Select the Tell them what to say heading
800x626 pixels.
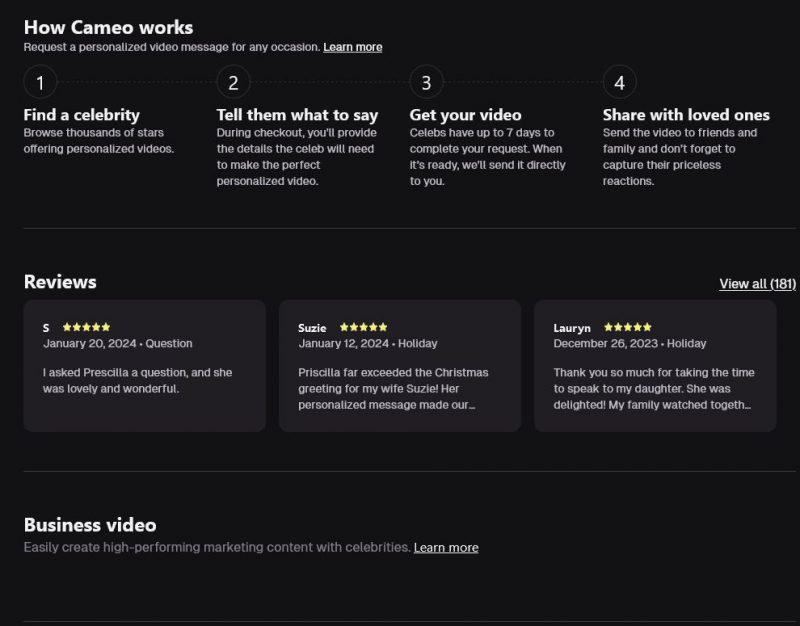297,115
